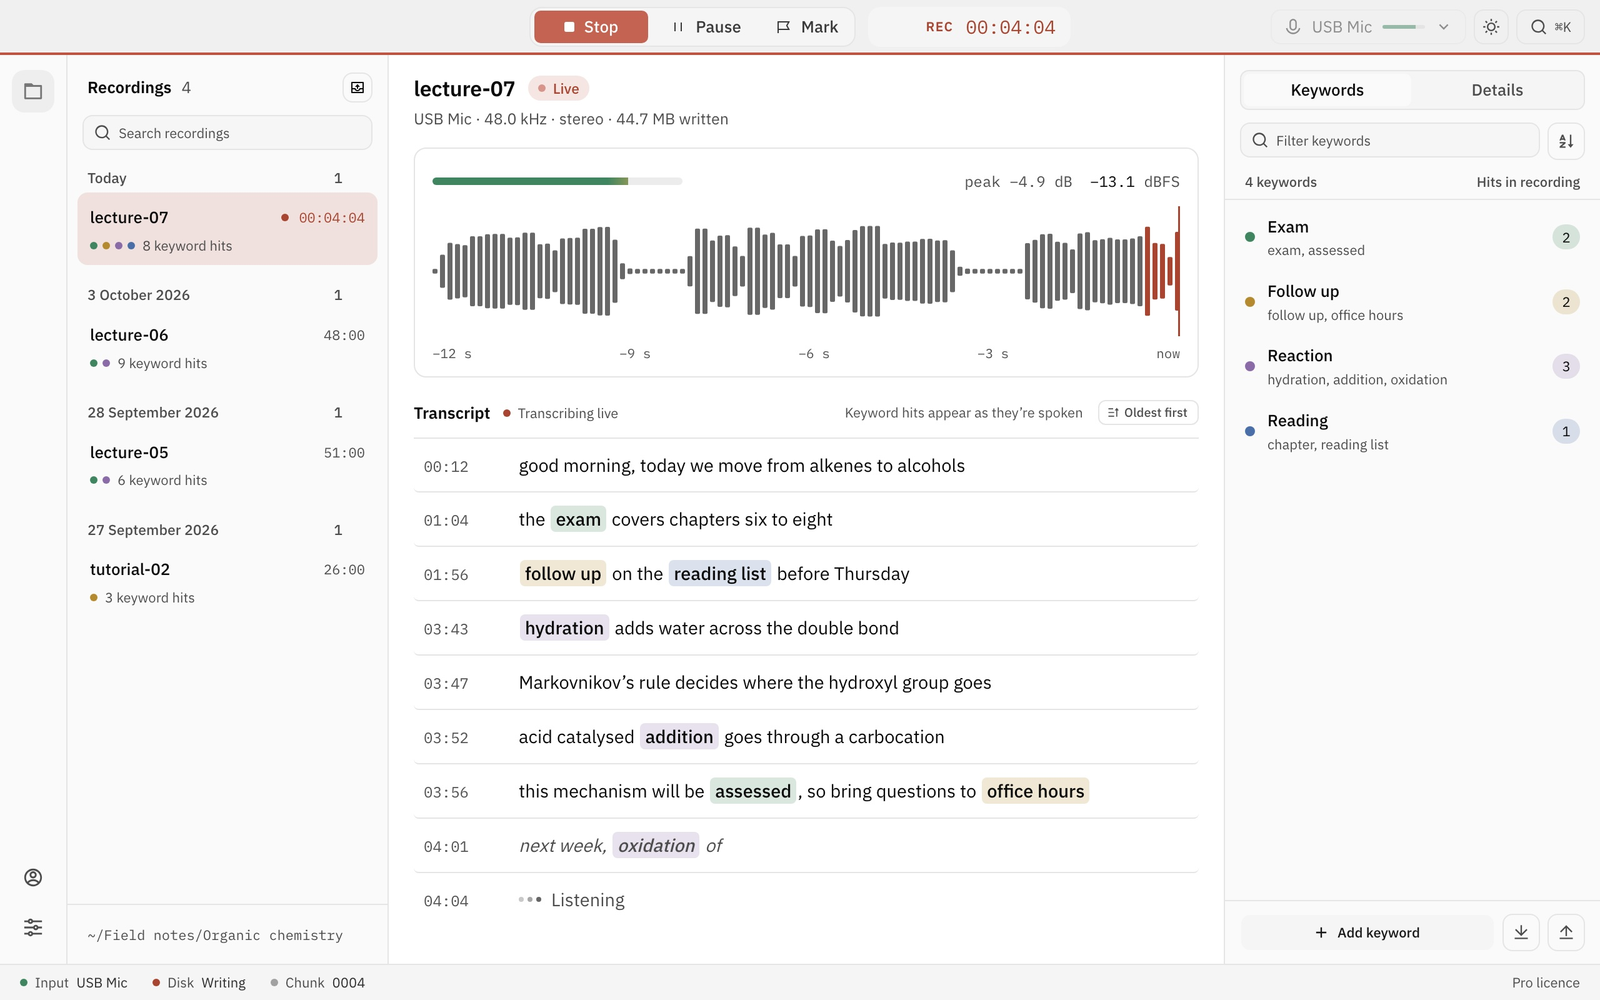Open the folder library icon in sidebar
The image size is (1600, 1000).
[33, 92]
